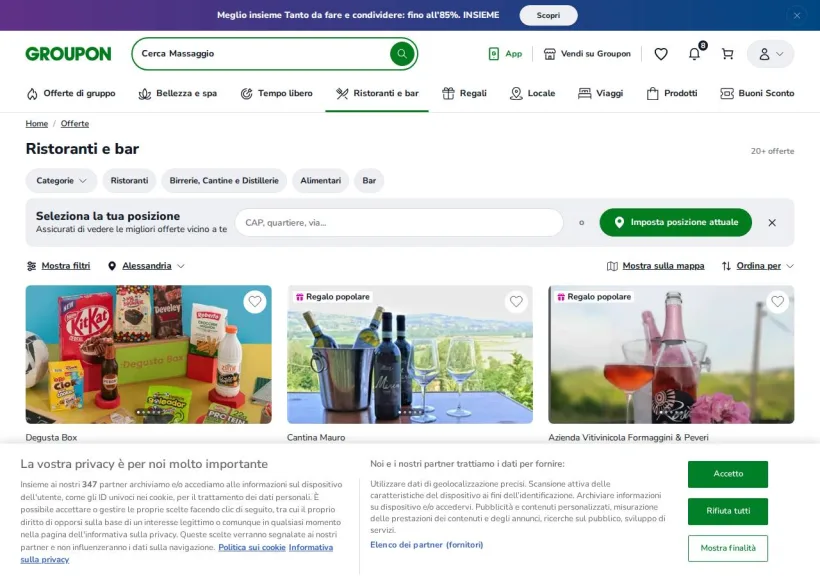Image resolution: width=820 pixels, height=577 pixels.
Task: Click the Home breadcrumb link
Action: [x=37, y=123]
